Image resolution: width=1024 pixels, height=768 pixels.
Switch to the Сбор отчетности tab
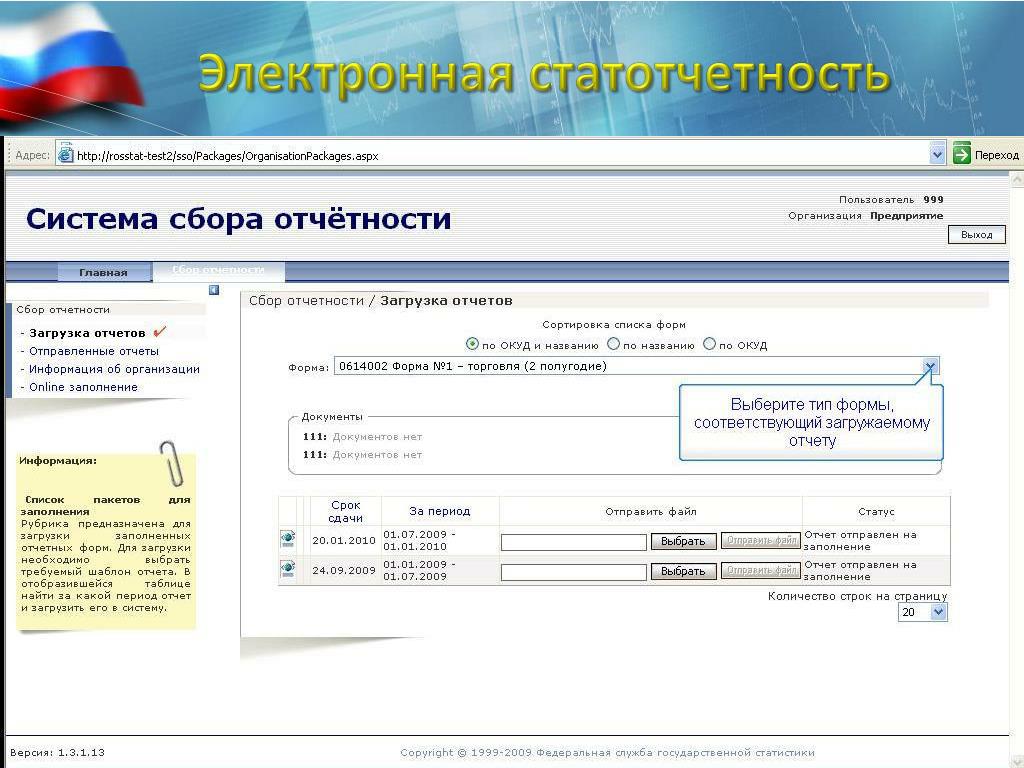click(218, 270)
